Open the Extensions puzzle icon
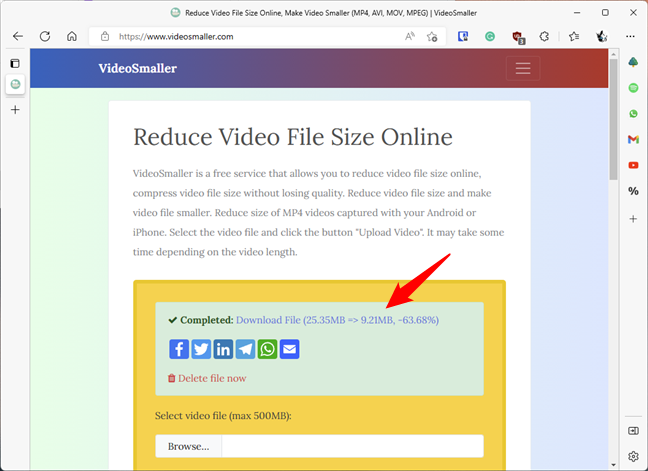This screenshot has width=648, height=471. pos(544,36)
